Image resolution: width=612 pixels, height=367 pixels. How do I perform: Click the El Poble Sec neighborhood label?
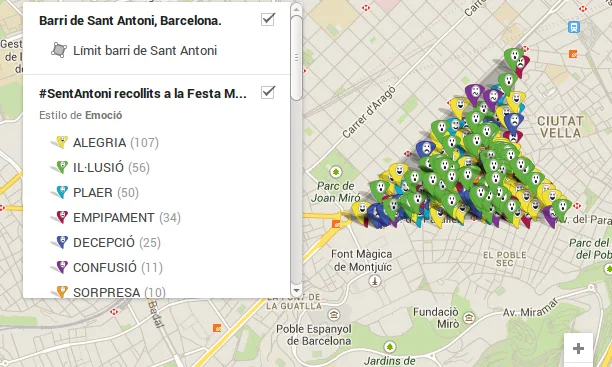pyautogui.click(x=505, y=259)
